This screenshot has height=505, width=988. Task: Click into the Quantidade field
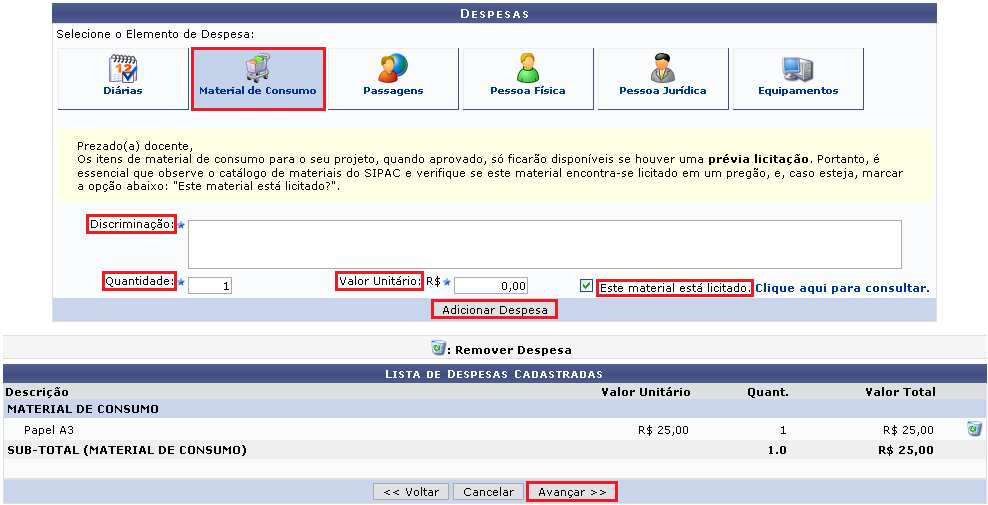coord(210,286)
